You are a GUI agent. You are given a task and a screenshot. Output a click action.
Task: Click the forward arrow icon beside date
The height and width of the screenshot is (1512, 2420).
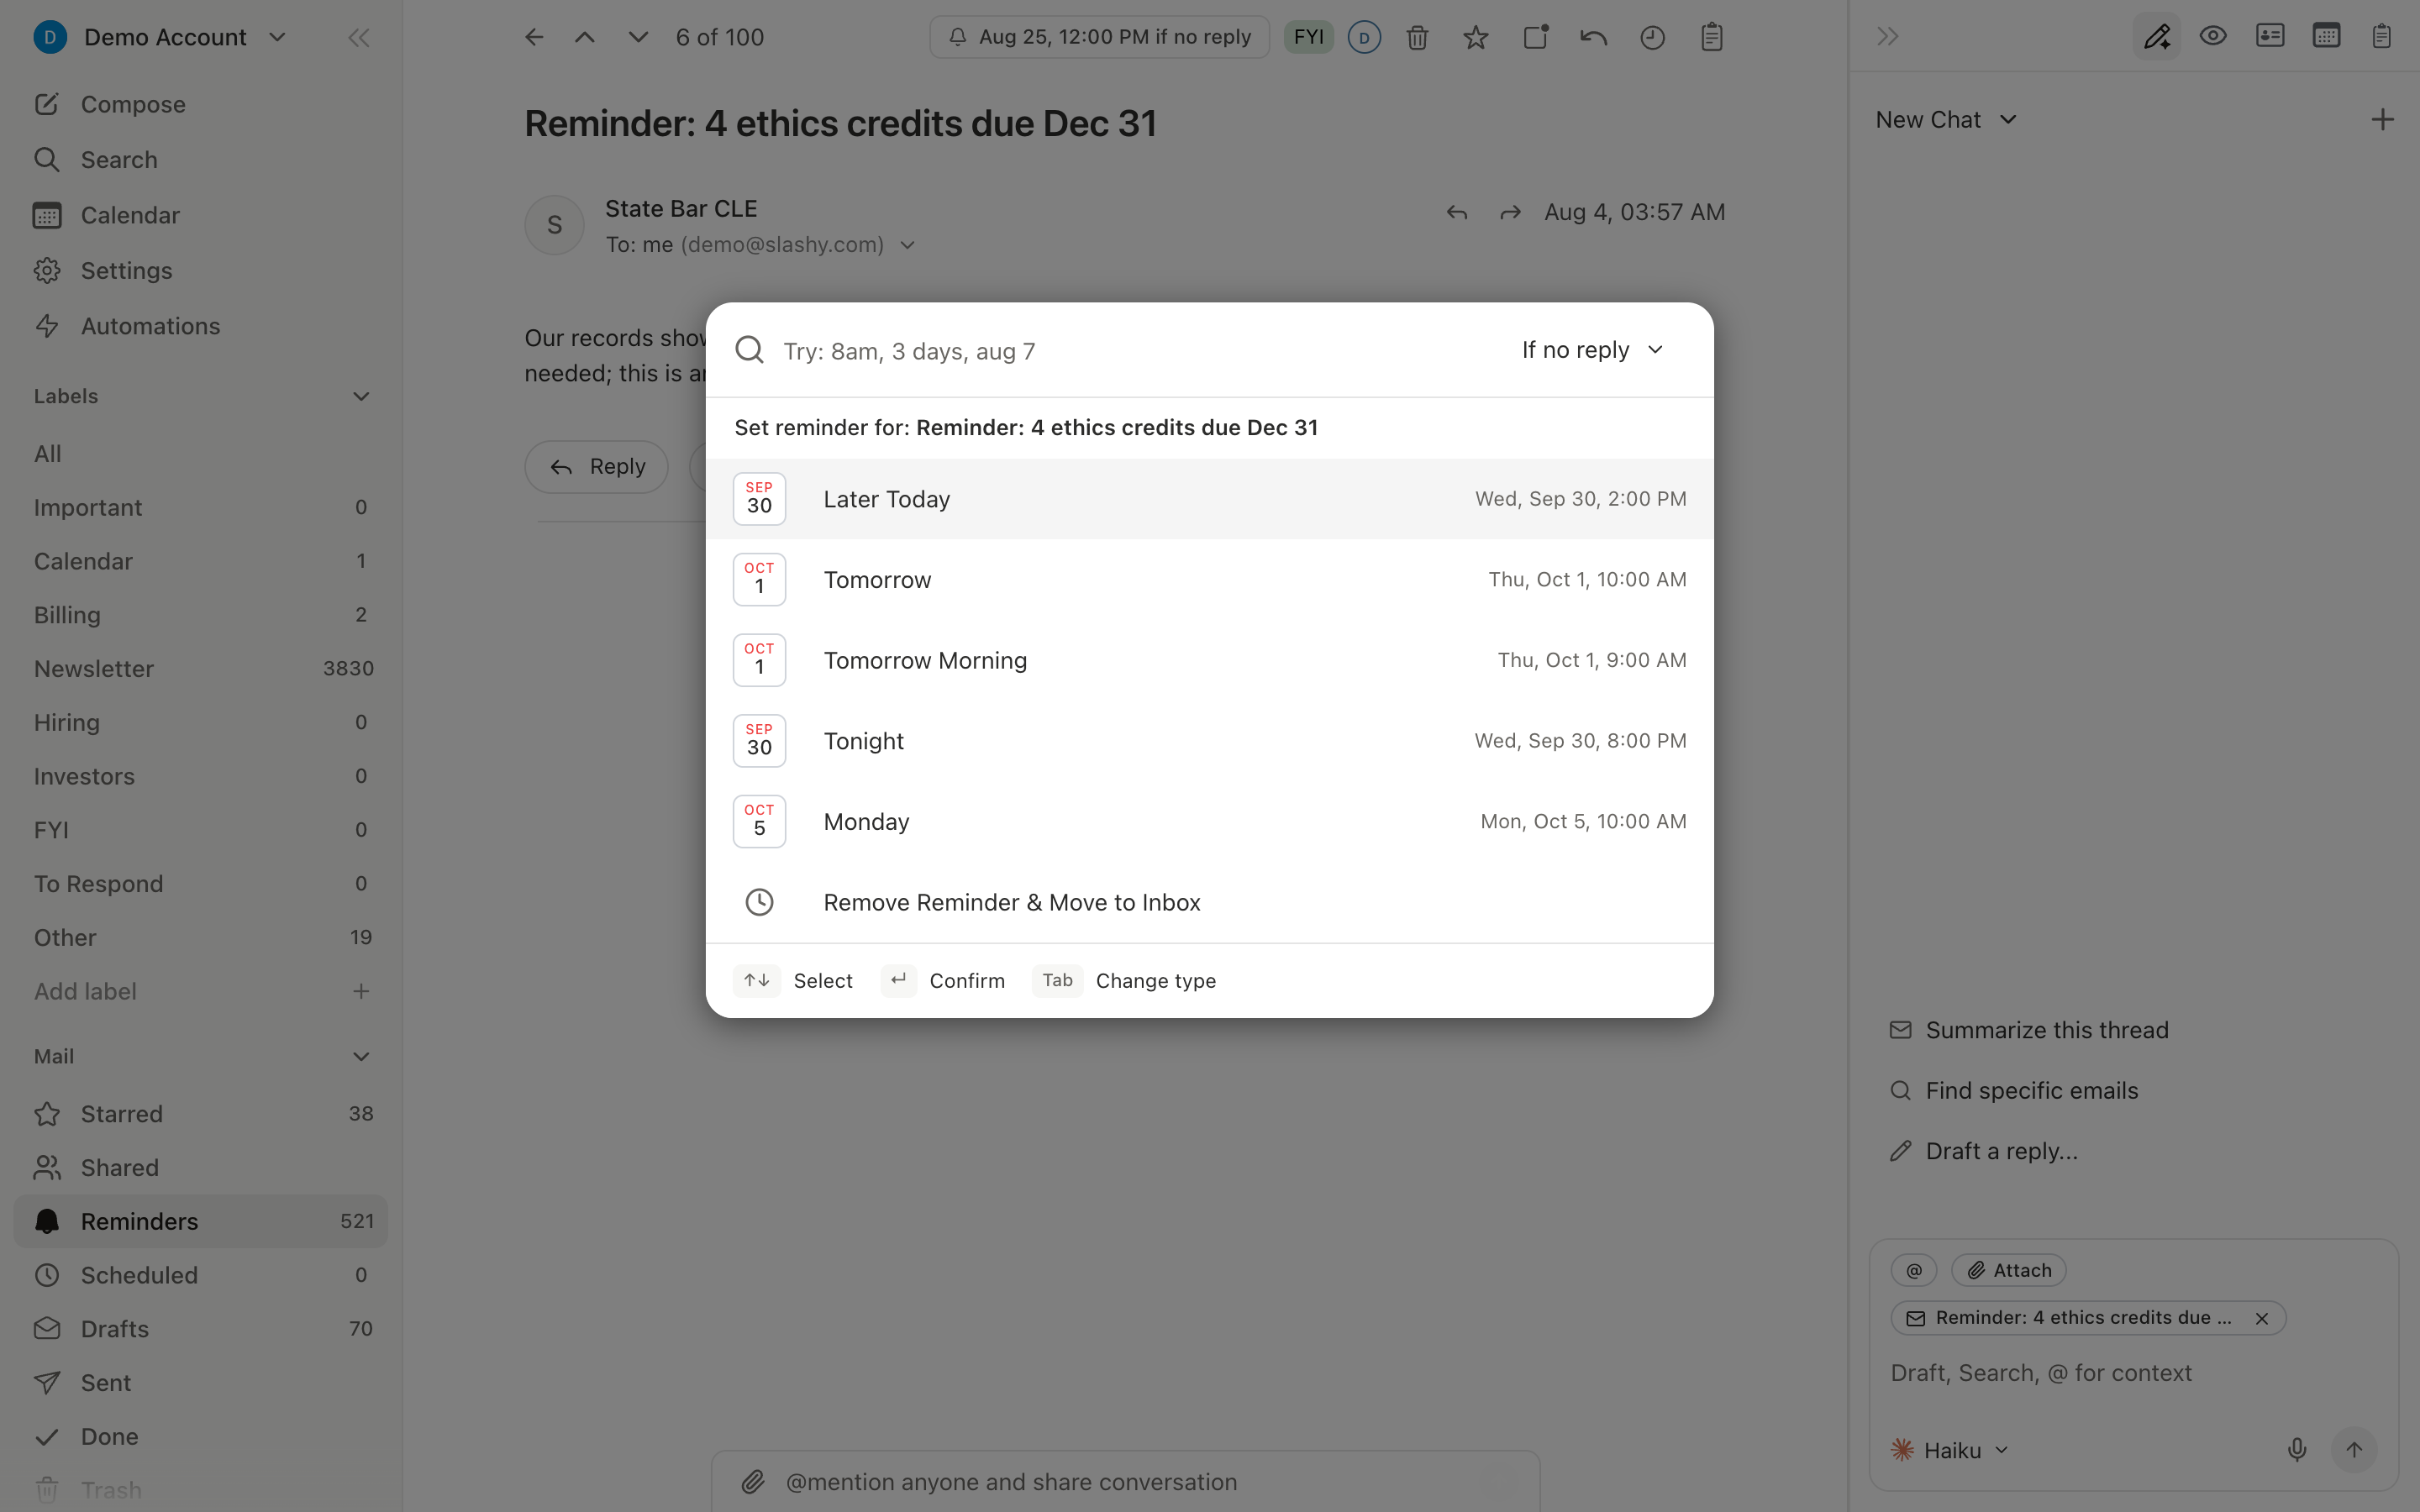(1510, 213)
